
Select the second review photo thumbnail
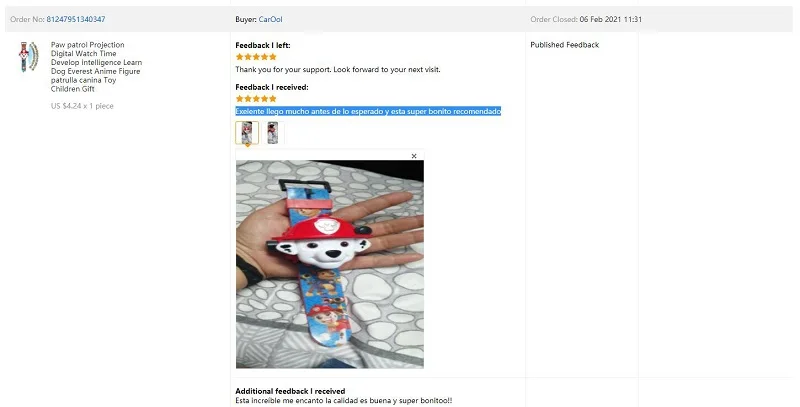click(x=273, y=133)
